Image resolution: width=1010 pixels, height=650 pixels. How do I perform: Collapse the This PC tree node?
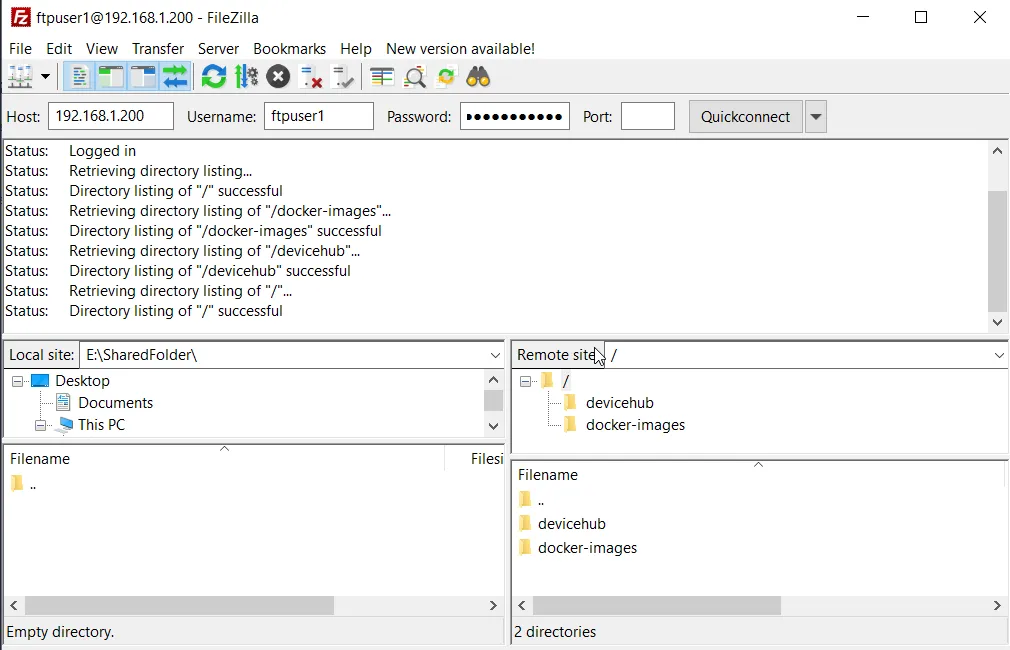[41, 425]
